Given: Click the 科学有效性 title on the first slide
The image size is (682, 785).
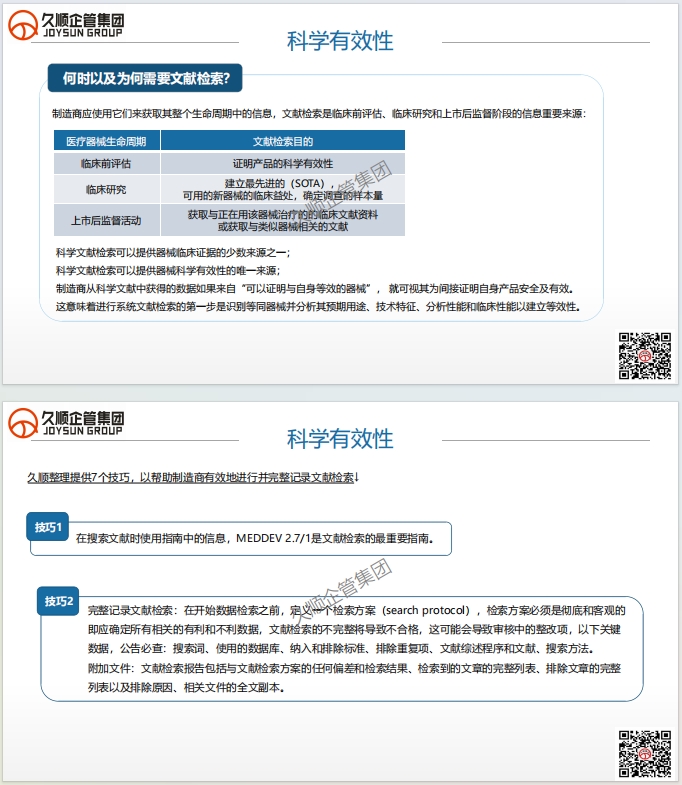Looking at the screenshot, I should click(340, 41).
